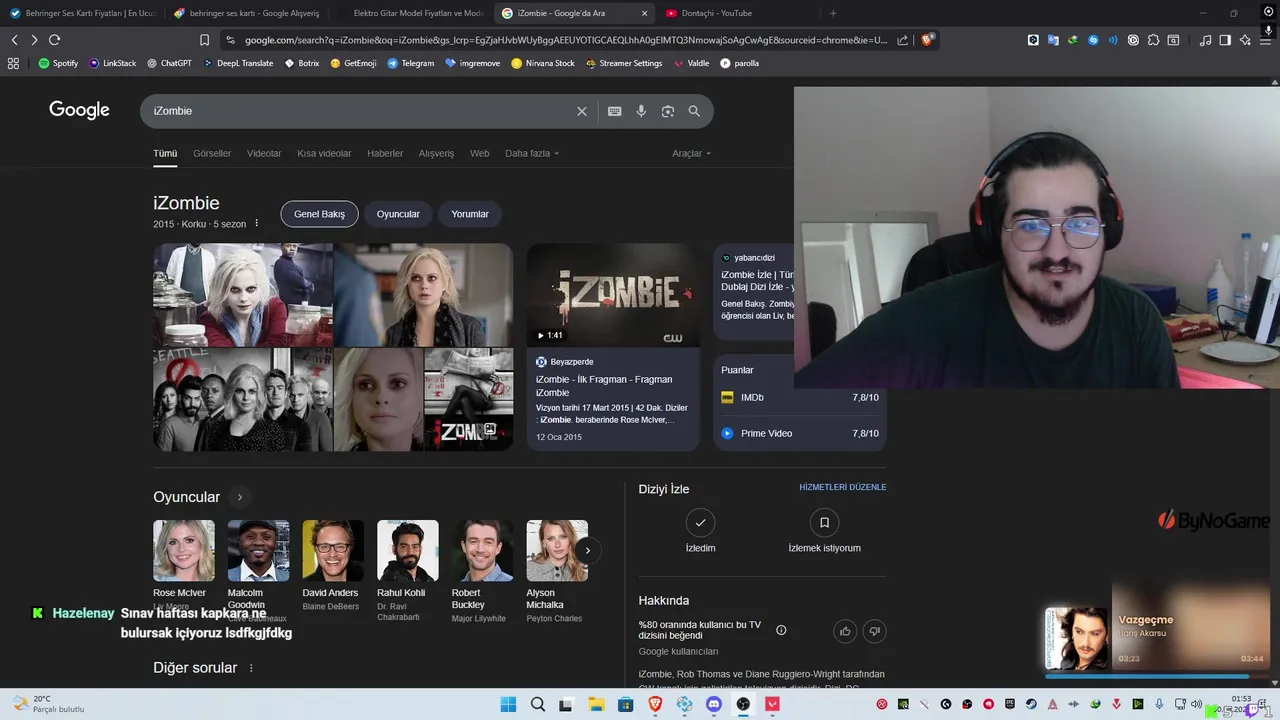Open the Windows Start menu
Screen dimensions: 1280x720
508,704
